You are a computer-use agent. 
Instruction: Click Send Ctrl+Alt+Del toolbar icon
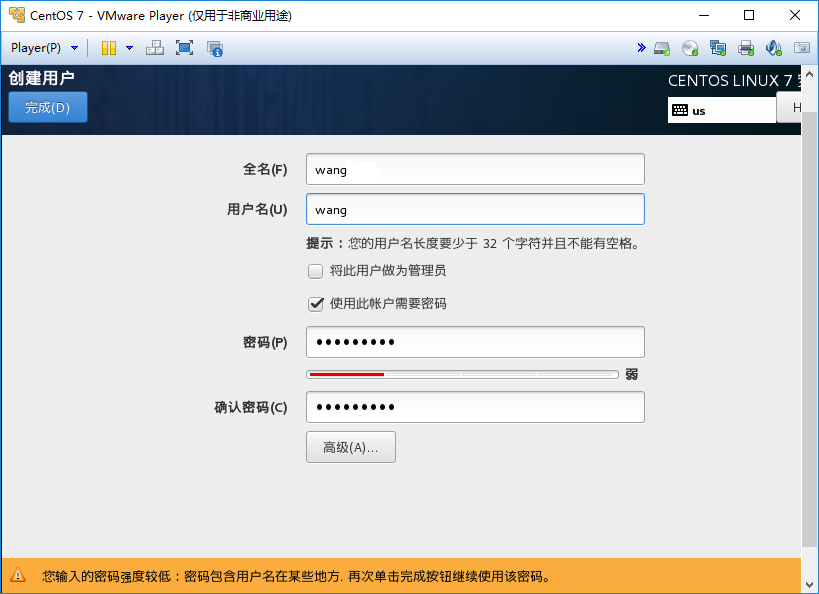[155, 48]
